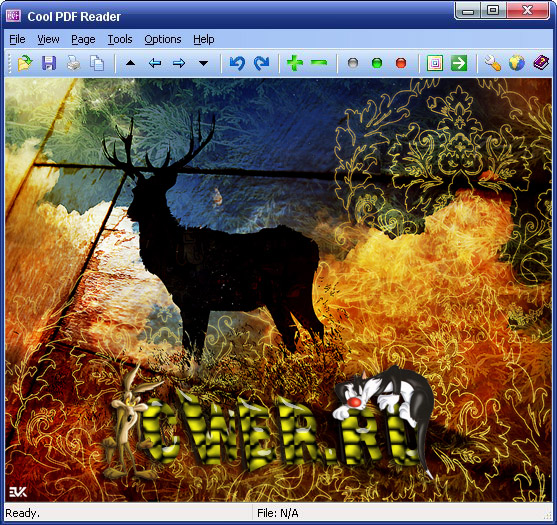Click the Print icon in toolbar
Screen dimensions: 557x525
(x=73, y=63)
